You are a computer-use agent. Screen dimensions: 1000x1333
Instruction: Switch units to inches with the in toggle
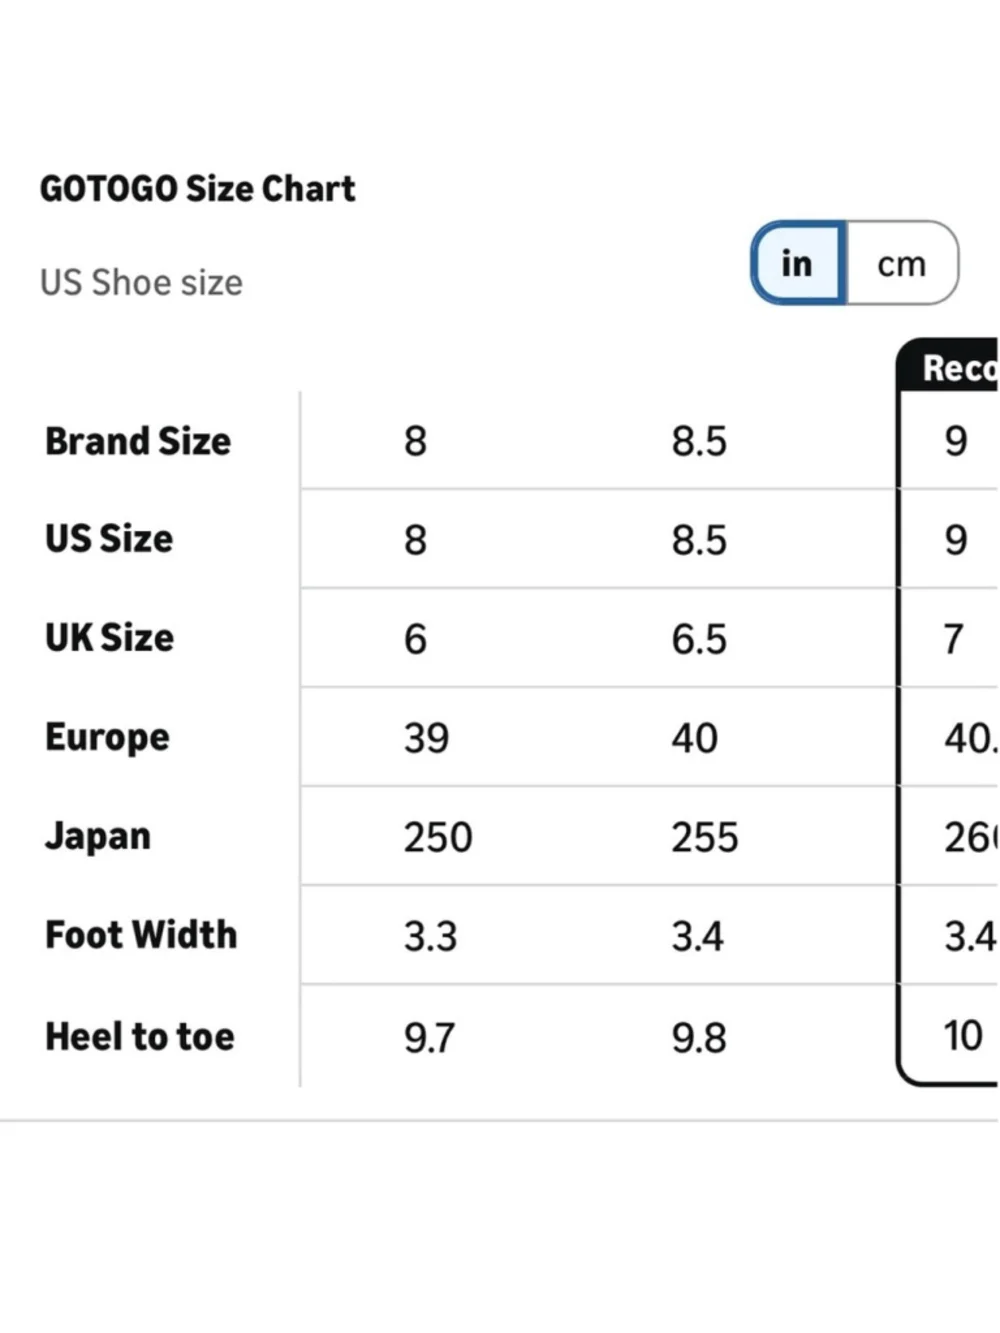pos(799,264)
